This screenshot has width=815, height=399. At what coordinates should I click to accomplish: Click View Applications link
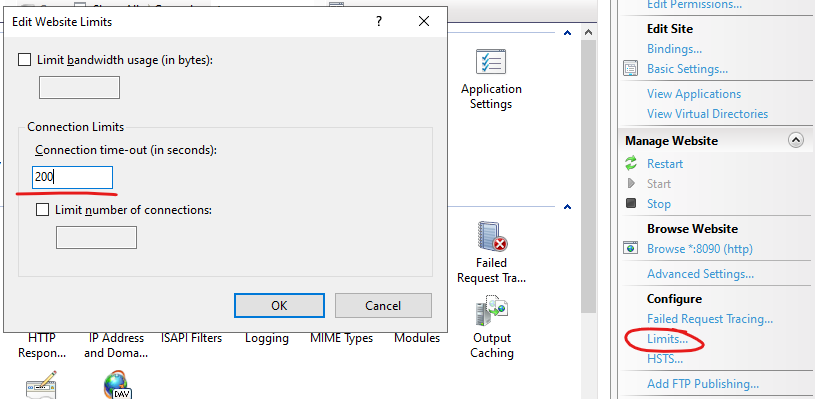pyautogui.click(x=694, y=94)
